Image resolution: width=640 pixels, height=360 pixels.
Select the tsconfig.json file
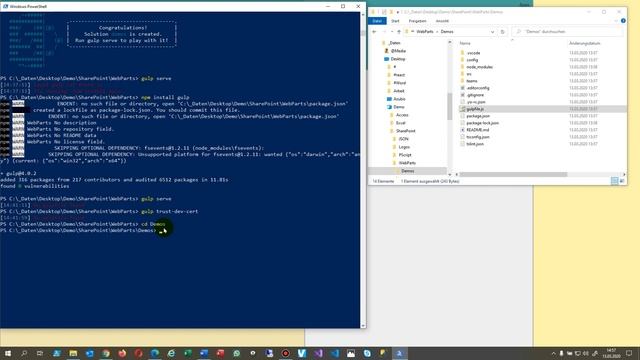[x=478, y=137]
